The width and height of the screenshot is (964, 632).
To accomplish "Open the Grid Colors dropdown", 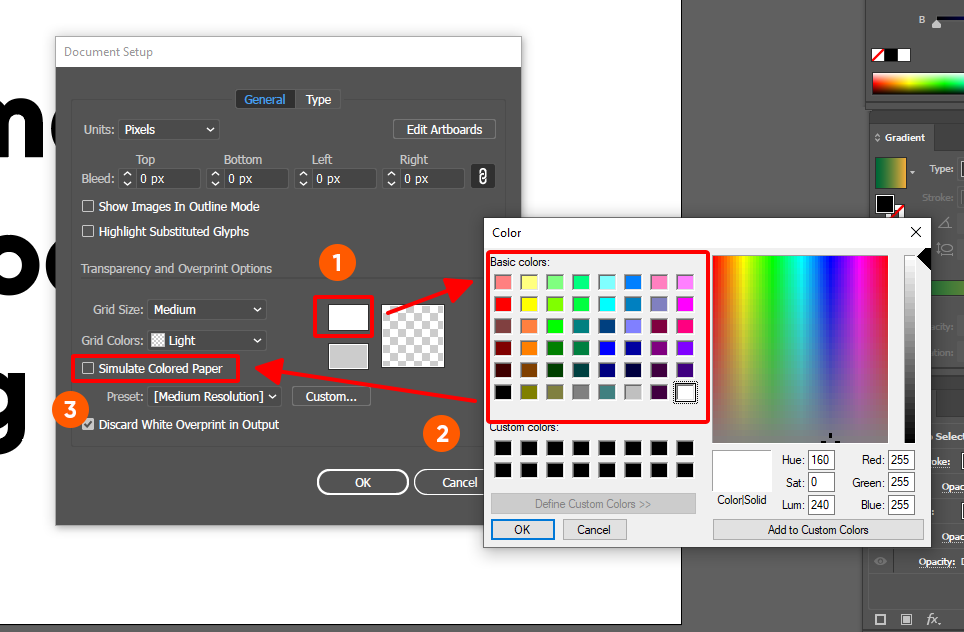I will point(207,340).
